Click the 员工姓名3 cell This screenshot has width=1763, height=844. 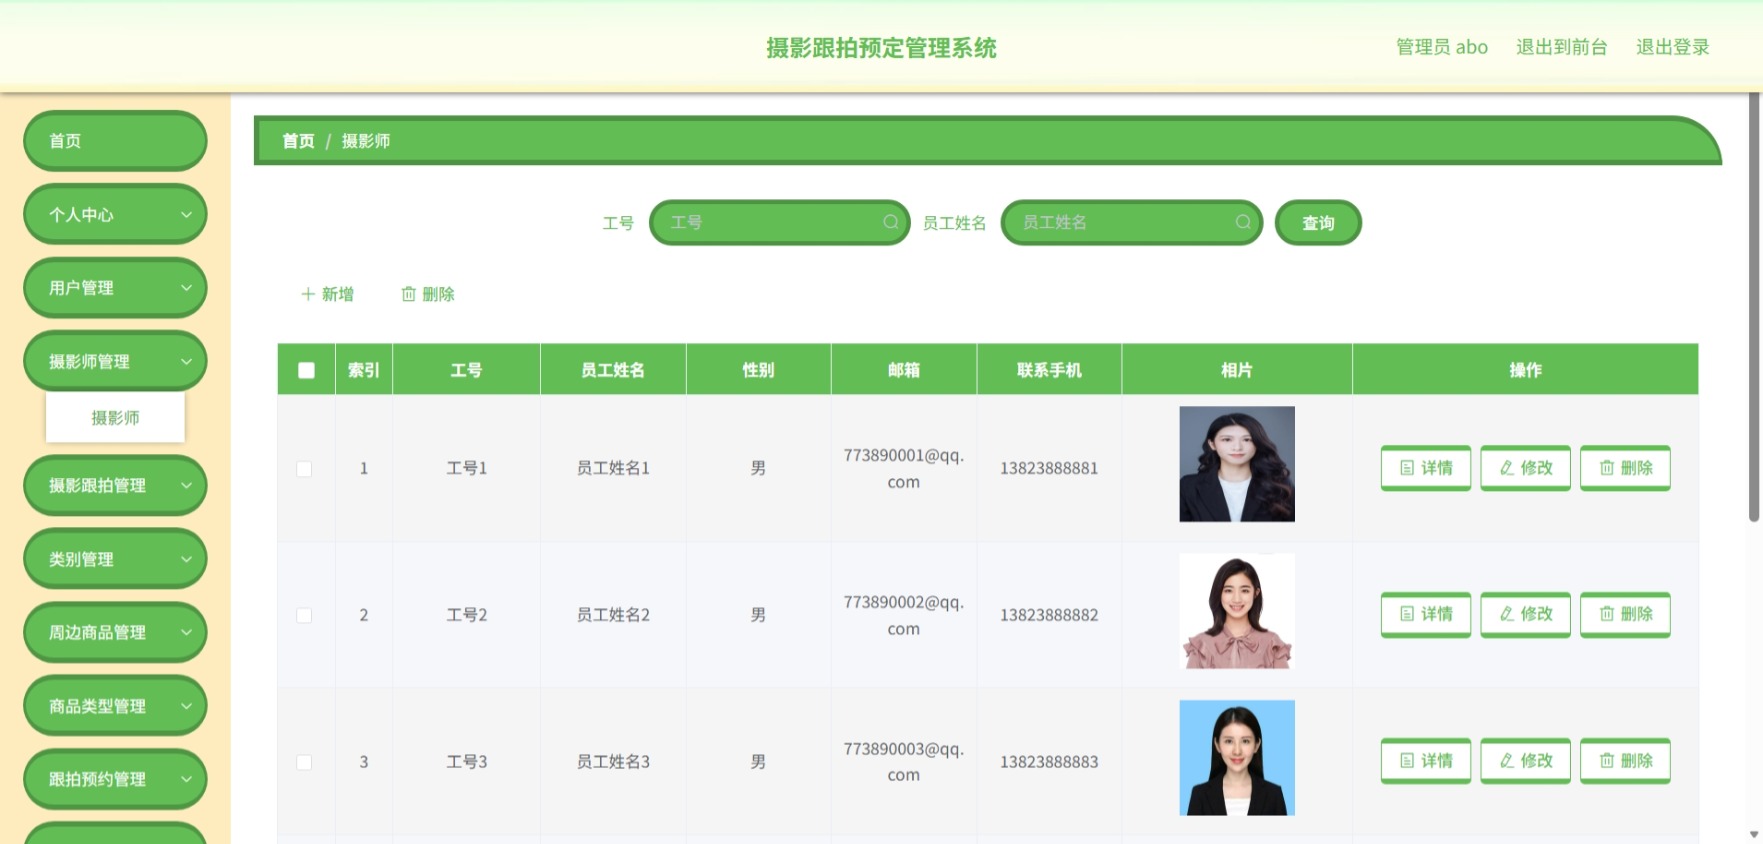tap(613, 762)
